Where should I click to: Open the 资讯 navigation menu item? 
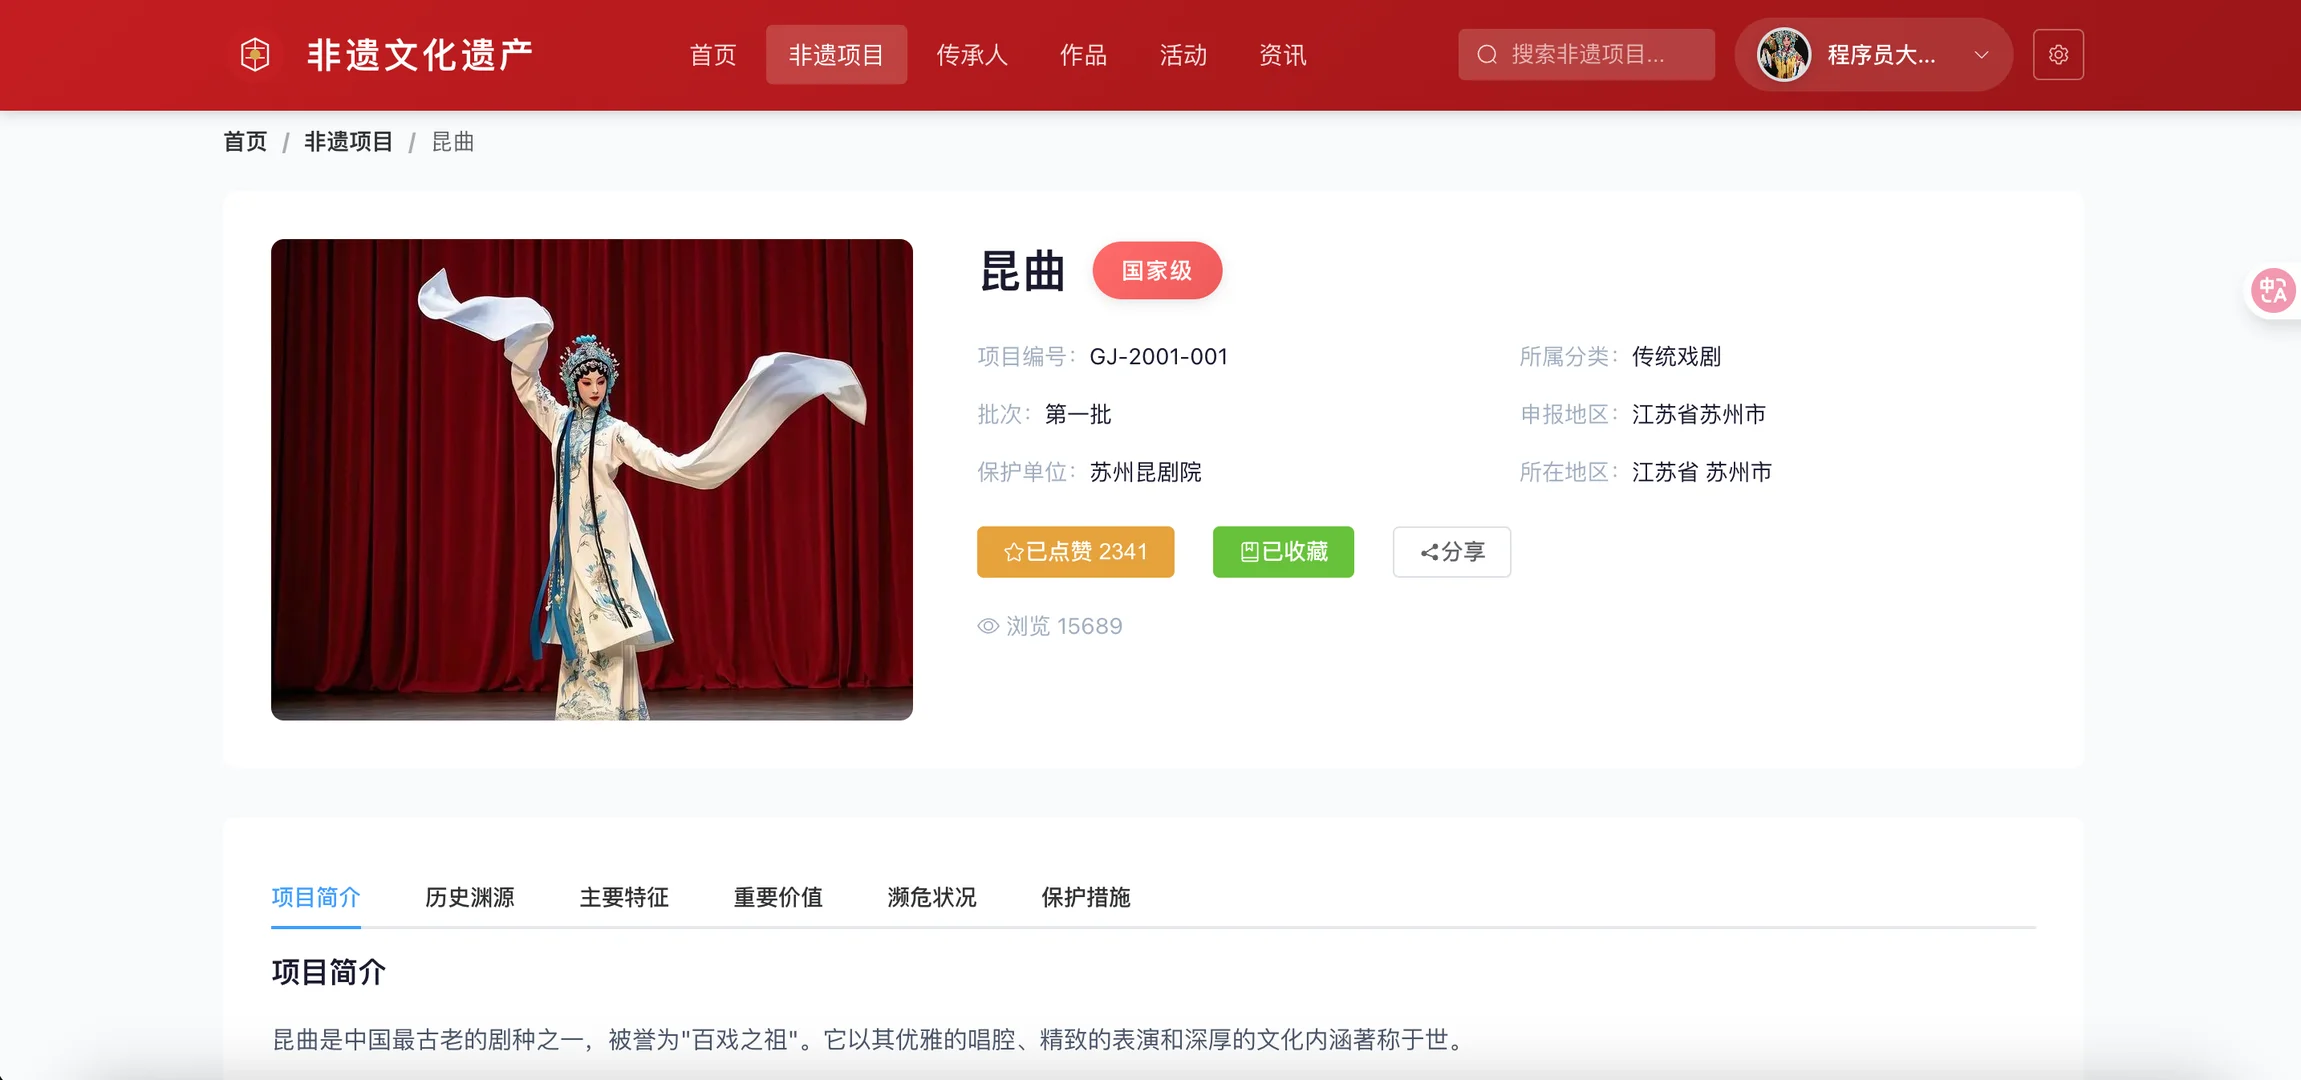click(1282, 54)
